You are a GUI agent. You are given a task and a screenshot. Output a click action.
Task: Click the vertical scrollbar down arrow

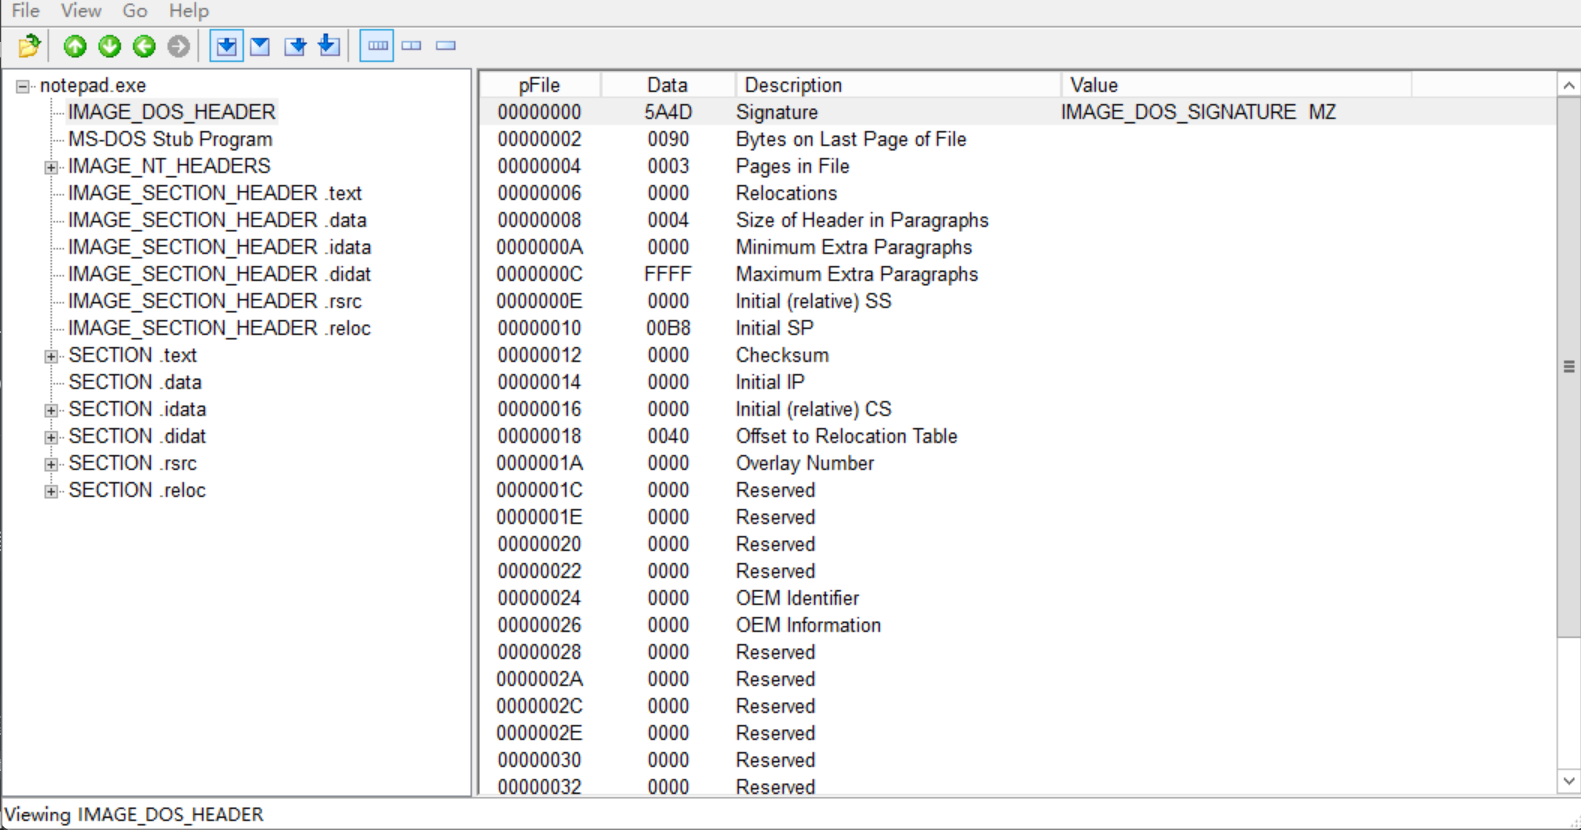pyautogui.click(x=1568, y=781)
